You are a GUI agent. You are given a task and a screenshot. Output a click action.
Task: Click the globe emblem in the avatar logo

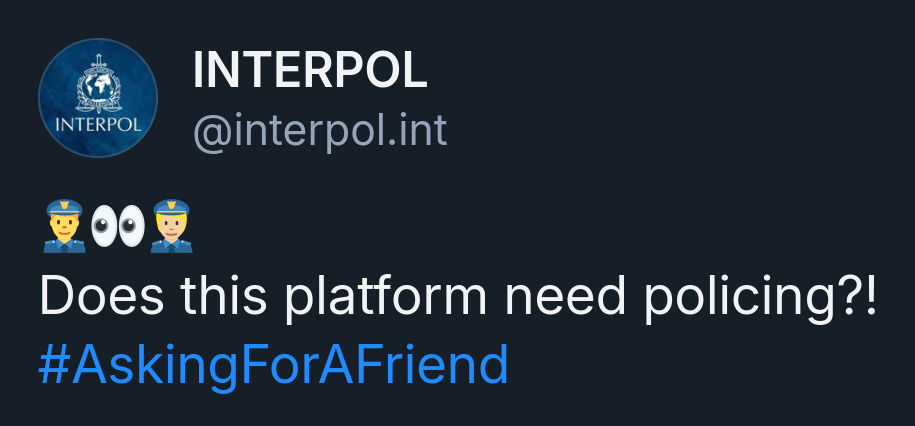tap(98, 86)
